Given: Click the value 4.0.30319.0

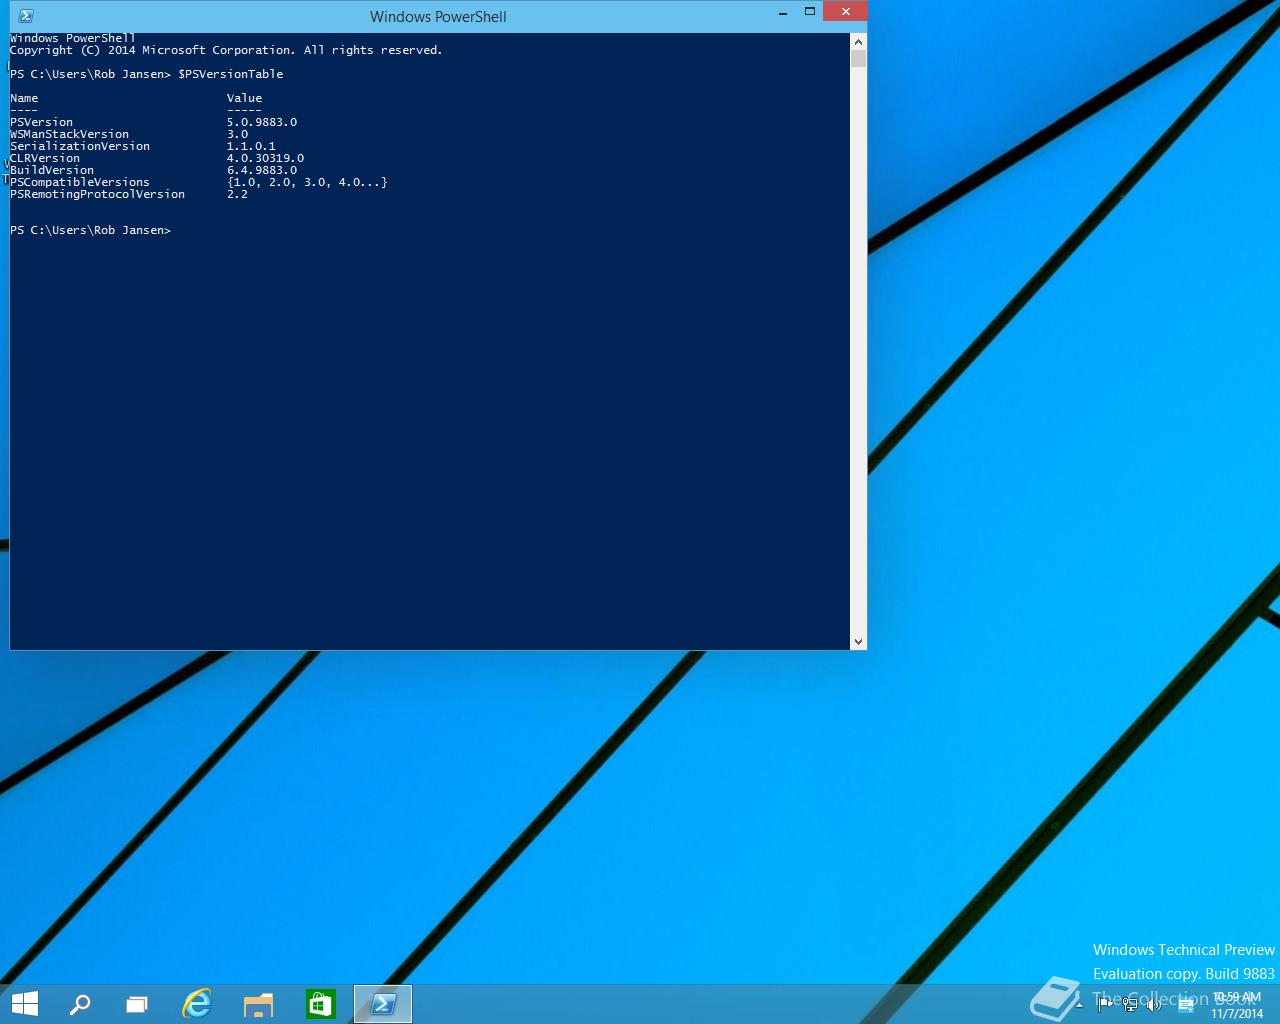Looking at the screenshot, I should click(265, 158).
